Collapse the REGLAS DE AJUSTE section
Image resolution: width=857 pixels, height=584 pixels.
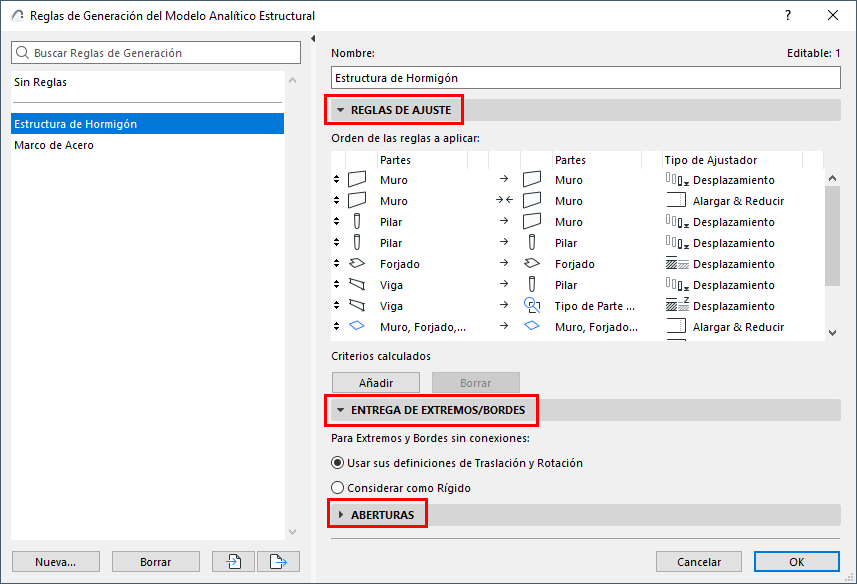click(x=340, y=110)
